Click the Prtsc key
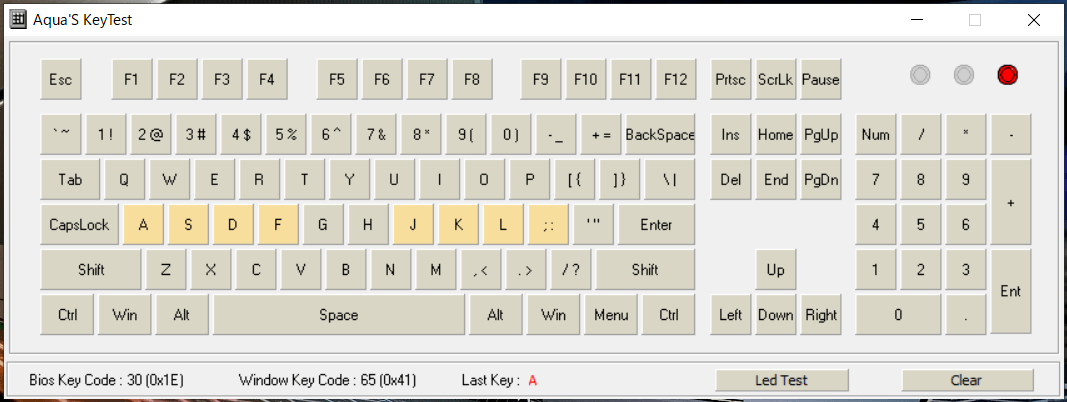The height and width of the screenshot is (402, 1067). pos(731,79)
